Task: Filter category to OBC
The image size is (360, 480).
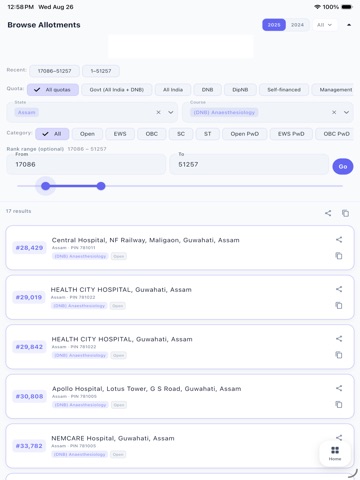Action: pyautogui.click(x=152, y=134)
